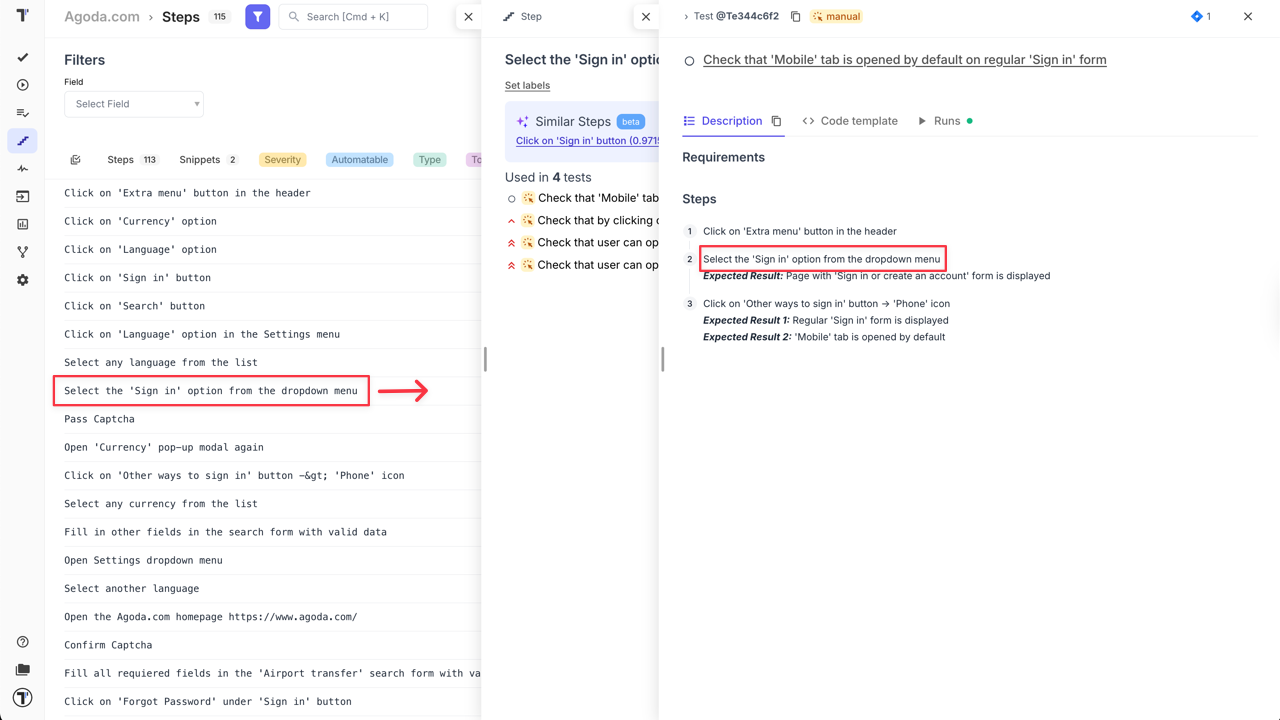Select the status circle beside 'Check that Mobile tab' test
1280x720 pixels.
(x=510, y=198)
